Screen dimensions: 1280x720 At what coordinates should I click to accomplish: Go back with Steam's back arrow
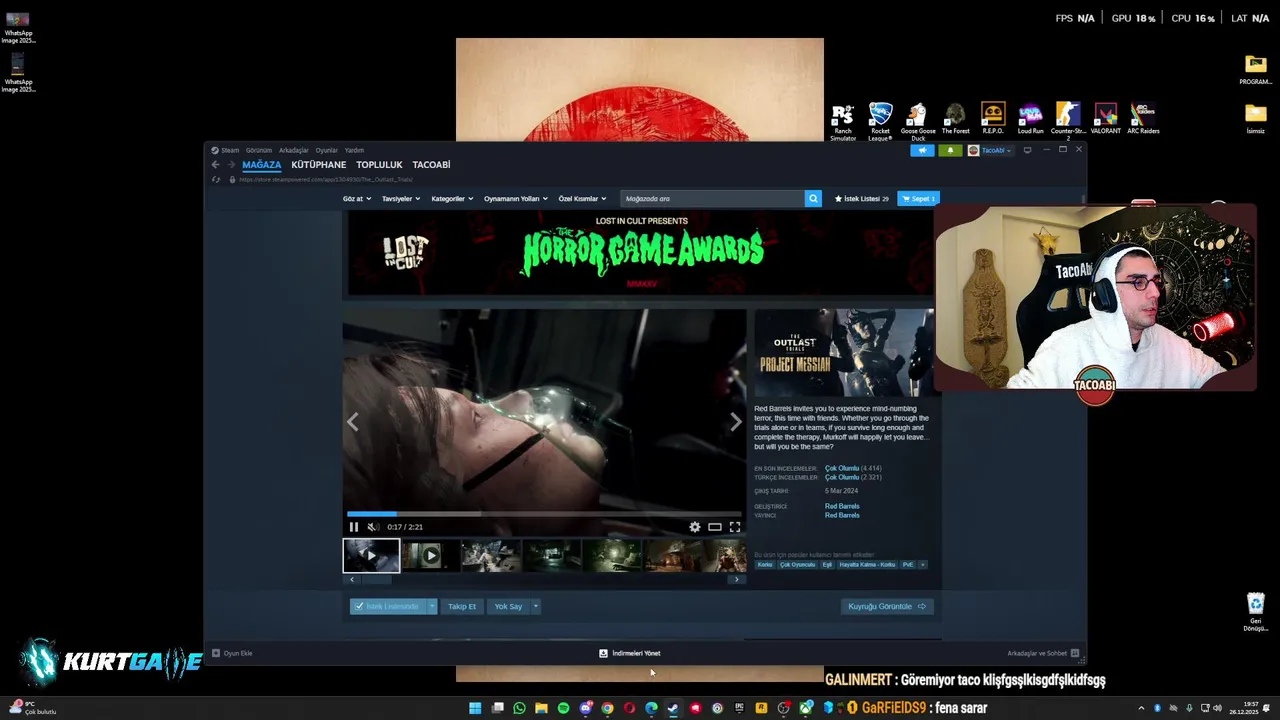(x=215, y=165)
